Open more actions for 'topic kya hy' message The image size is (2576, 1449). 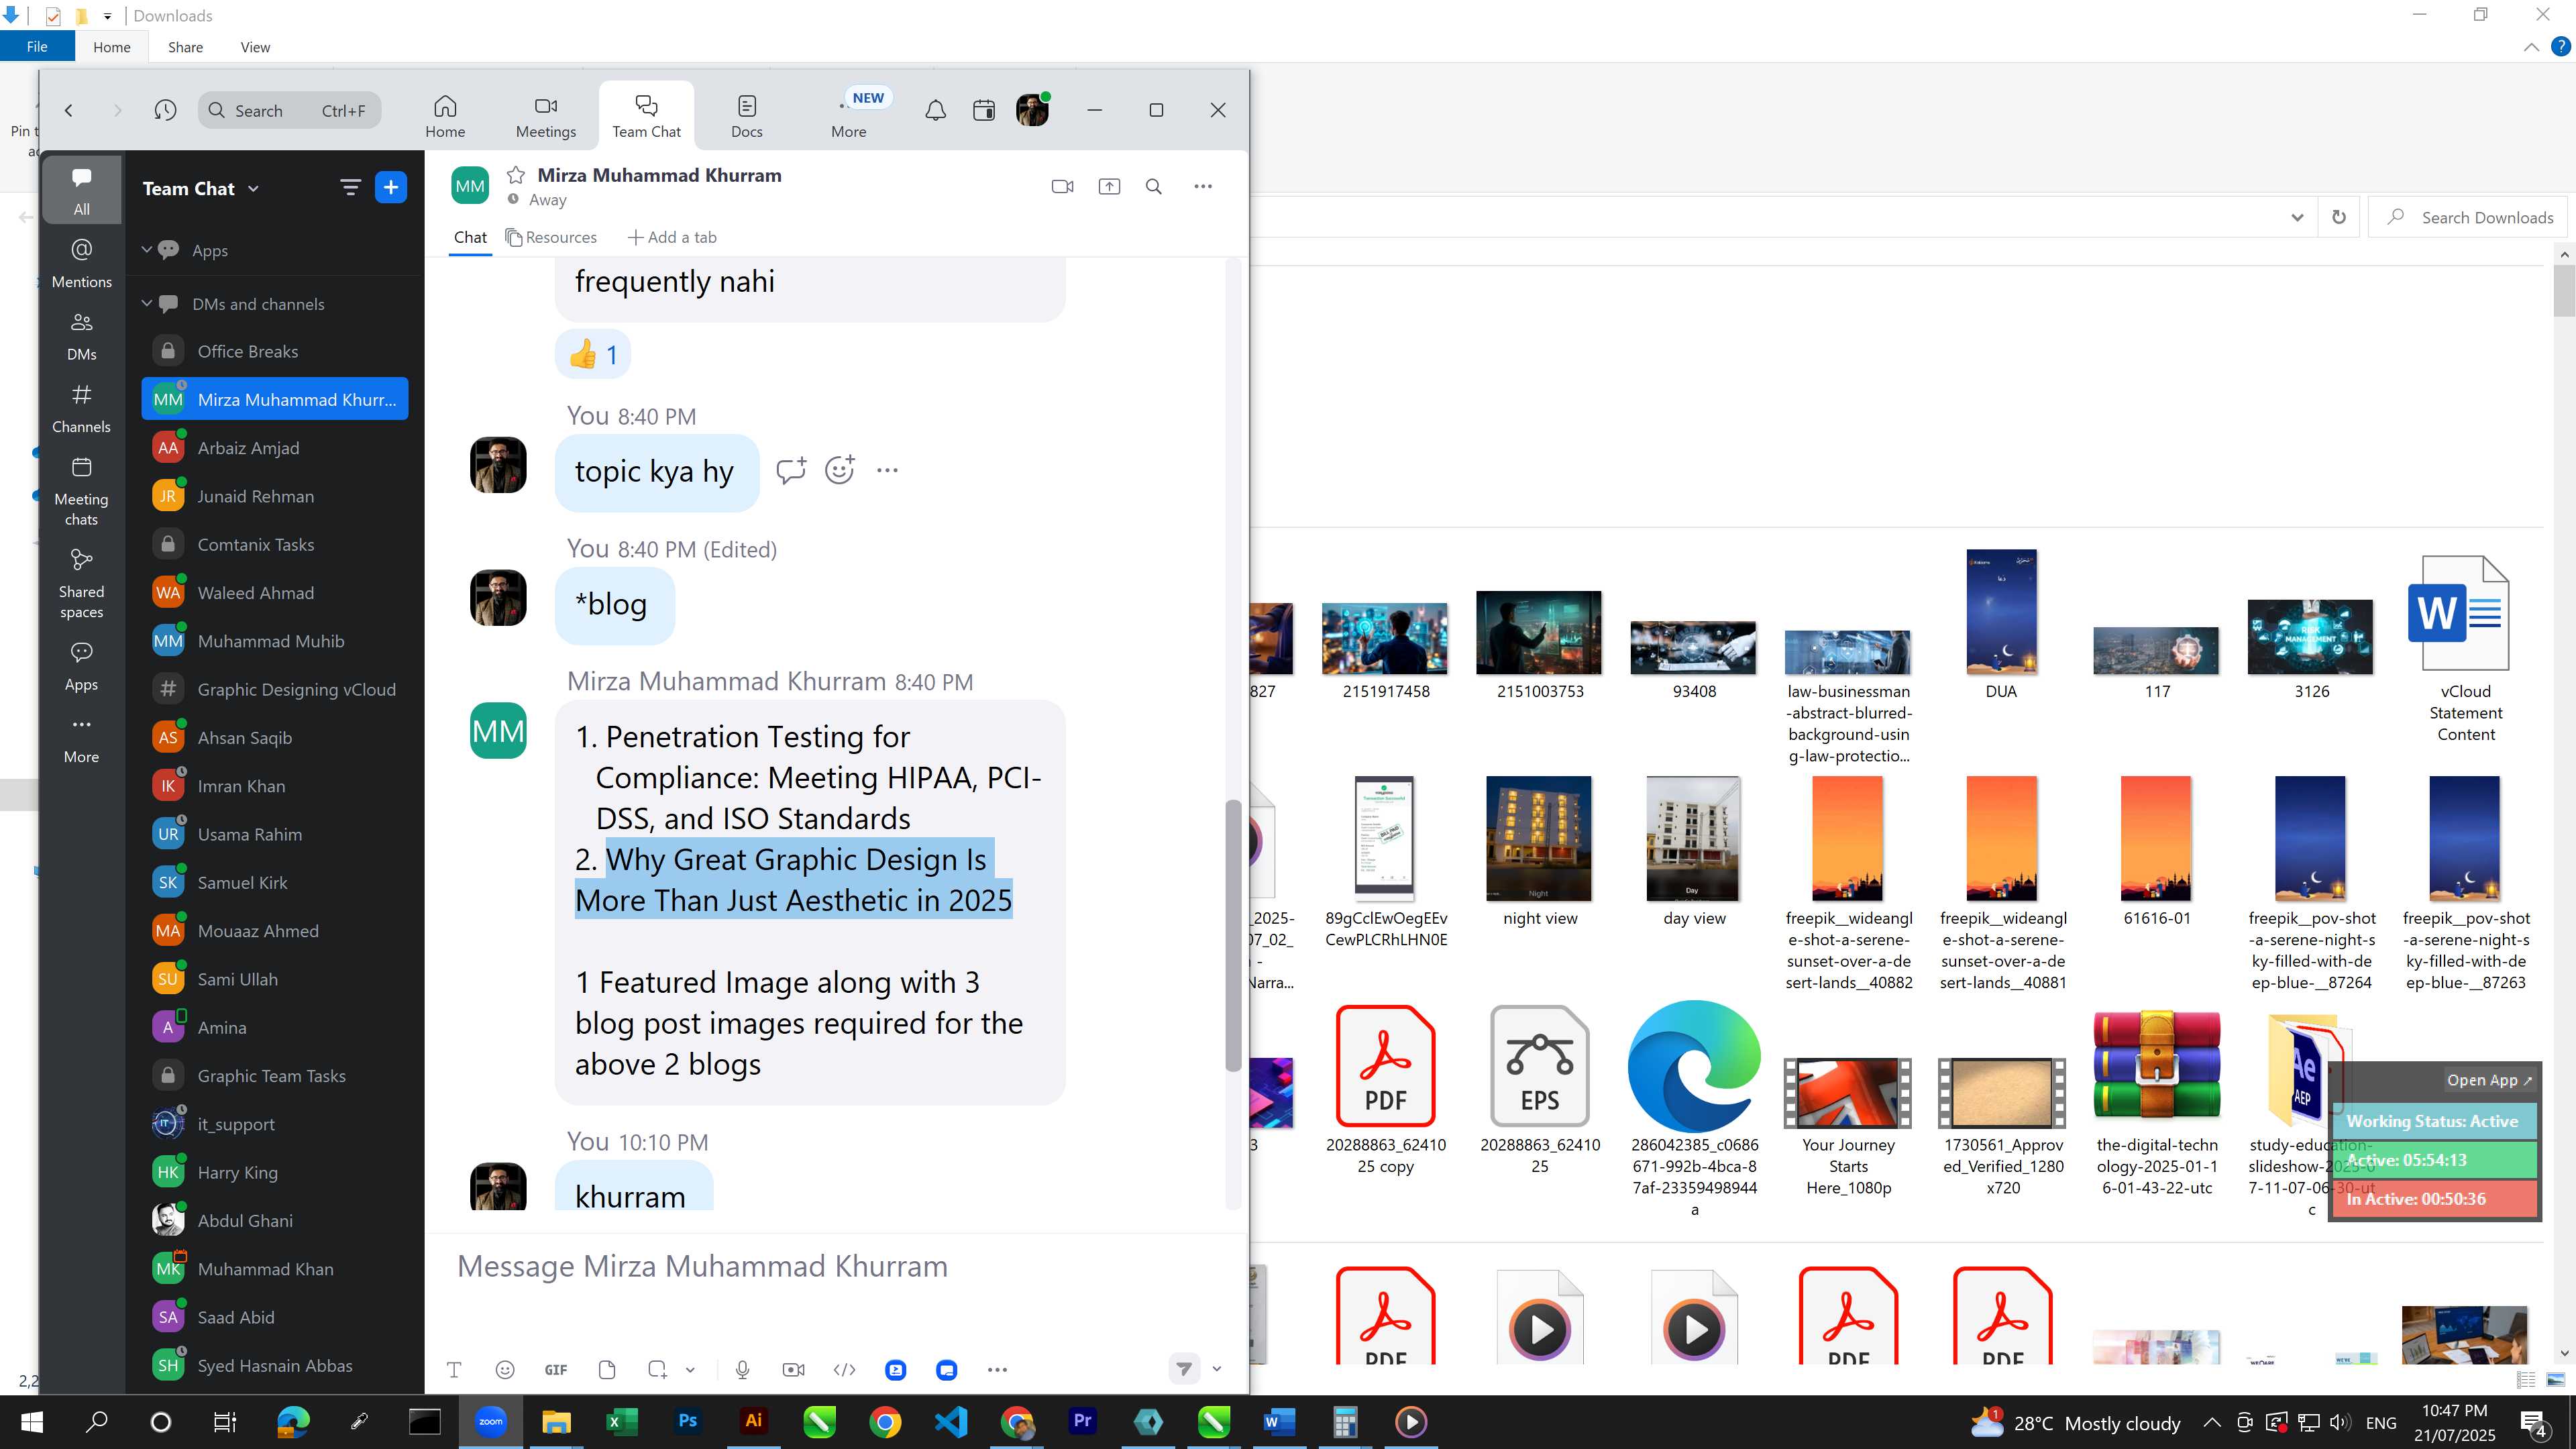pyautogui.click(x=887, y=470)
